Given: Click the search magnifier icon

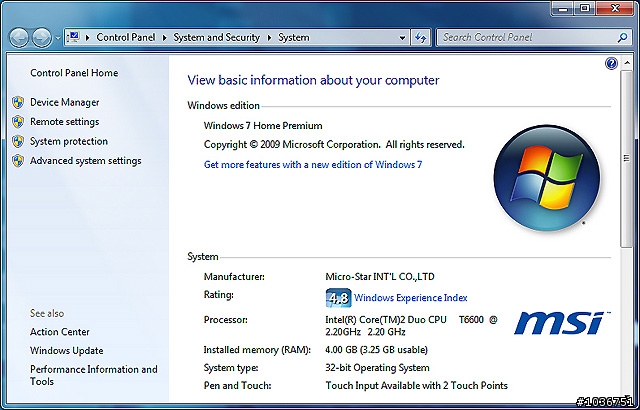Looking at the screenshot, I should [x=622, y=38].
